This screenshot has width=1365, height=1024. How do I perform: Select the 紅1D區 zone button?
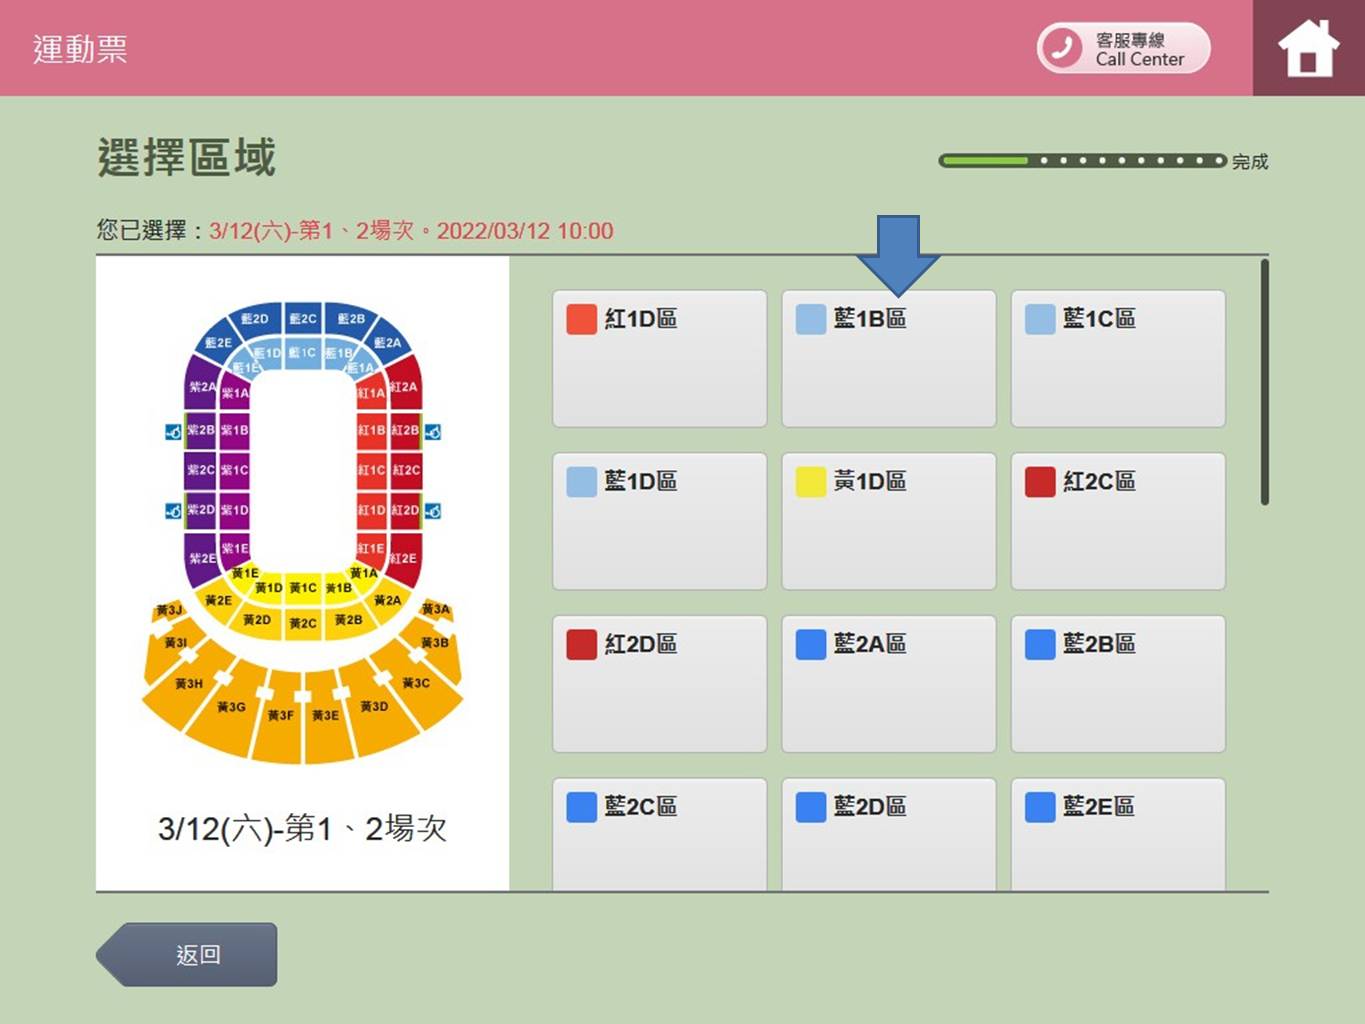(659, 358)
